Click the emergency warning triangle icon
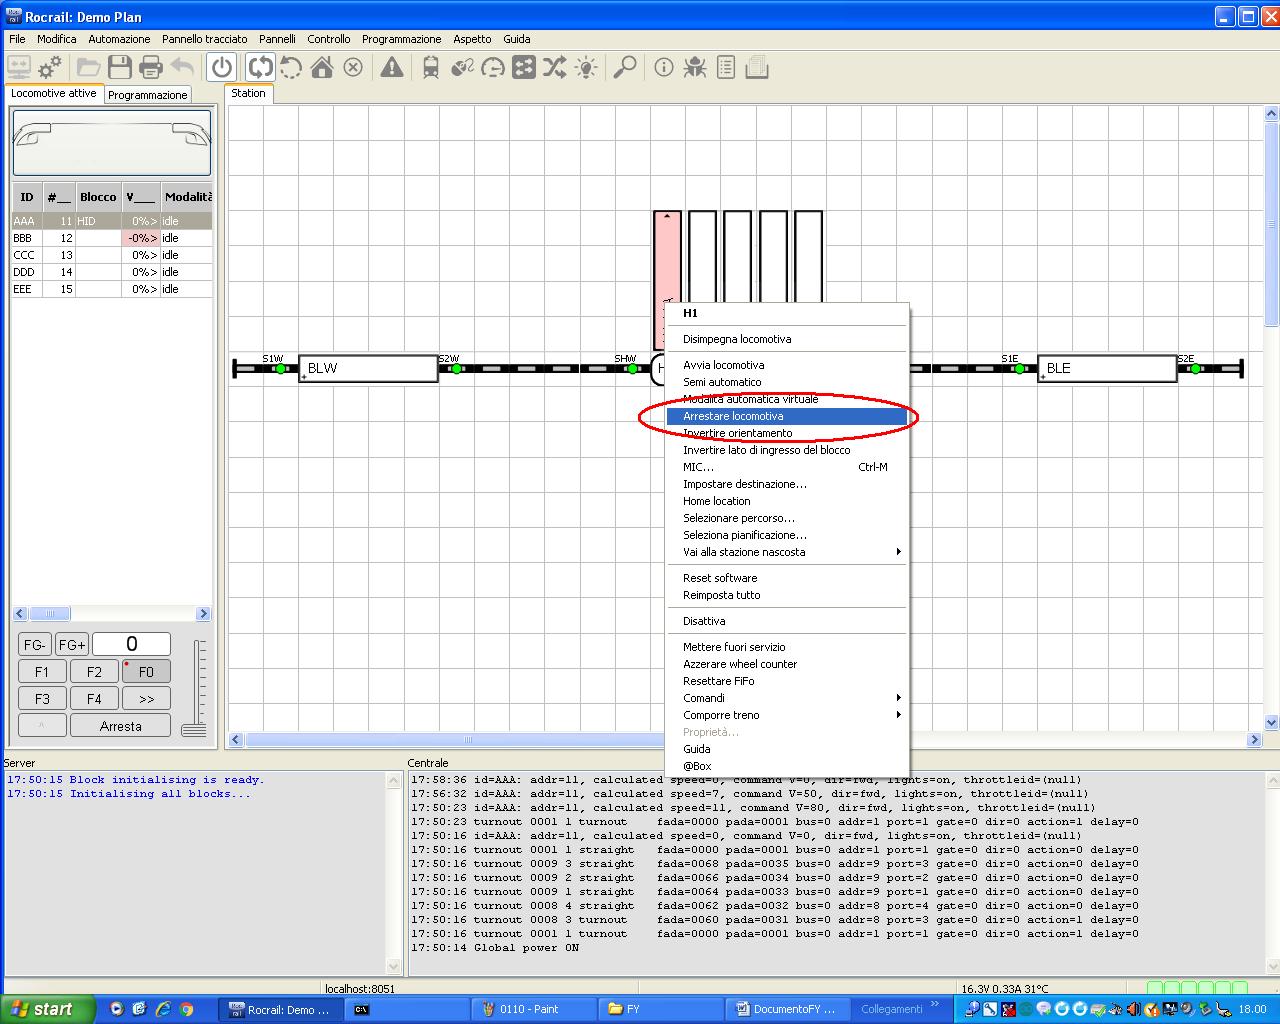The height and width of the screenshot is (1024, 1280). point(392,68)
